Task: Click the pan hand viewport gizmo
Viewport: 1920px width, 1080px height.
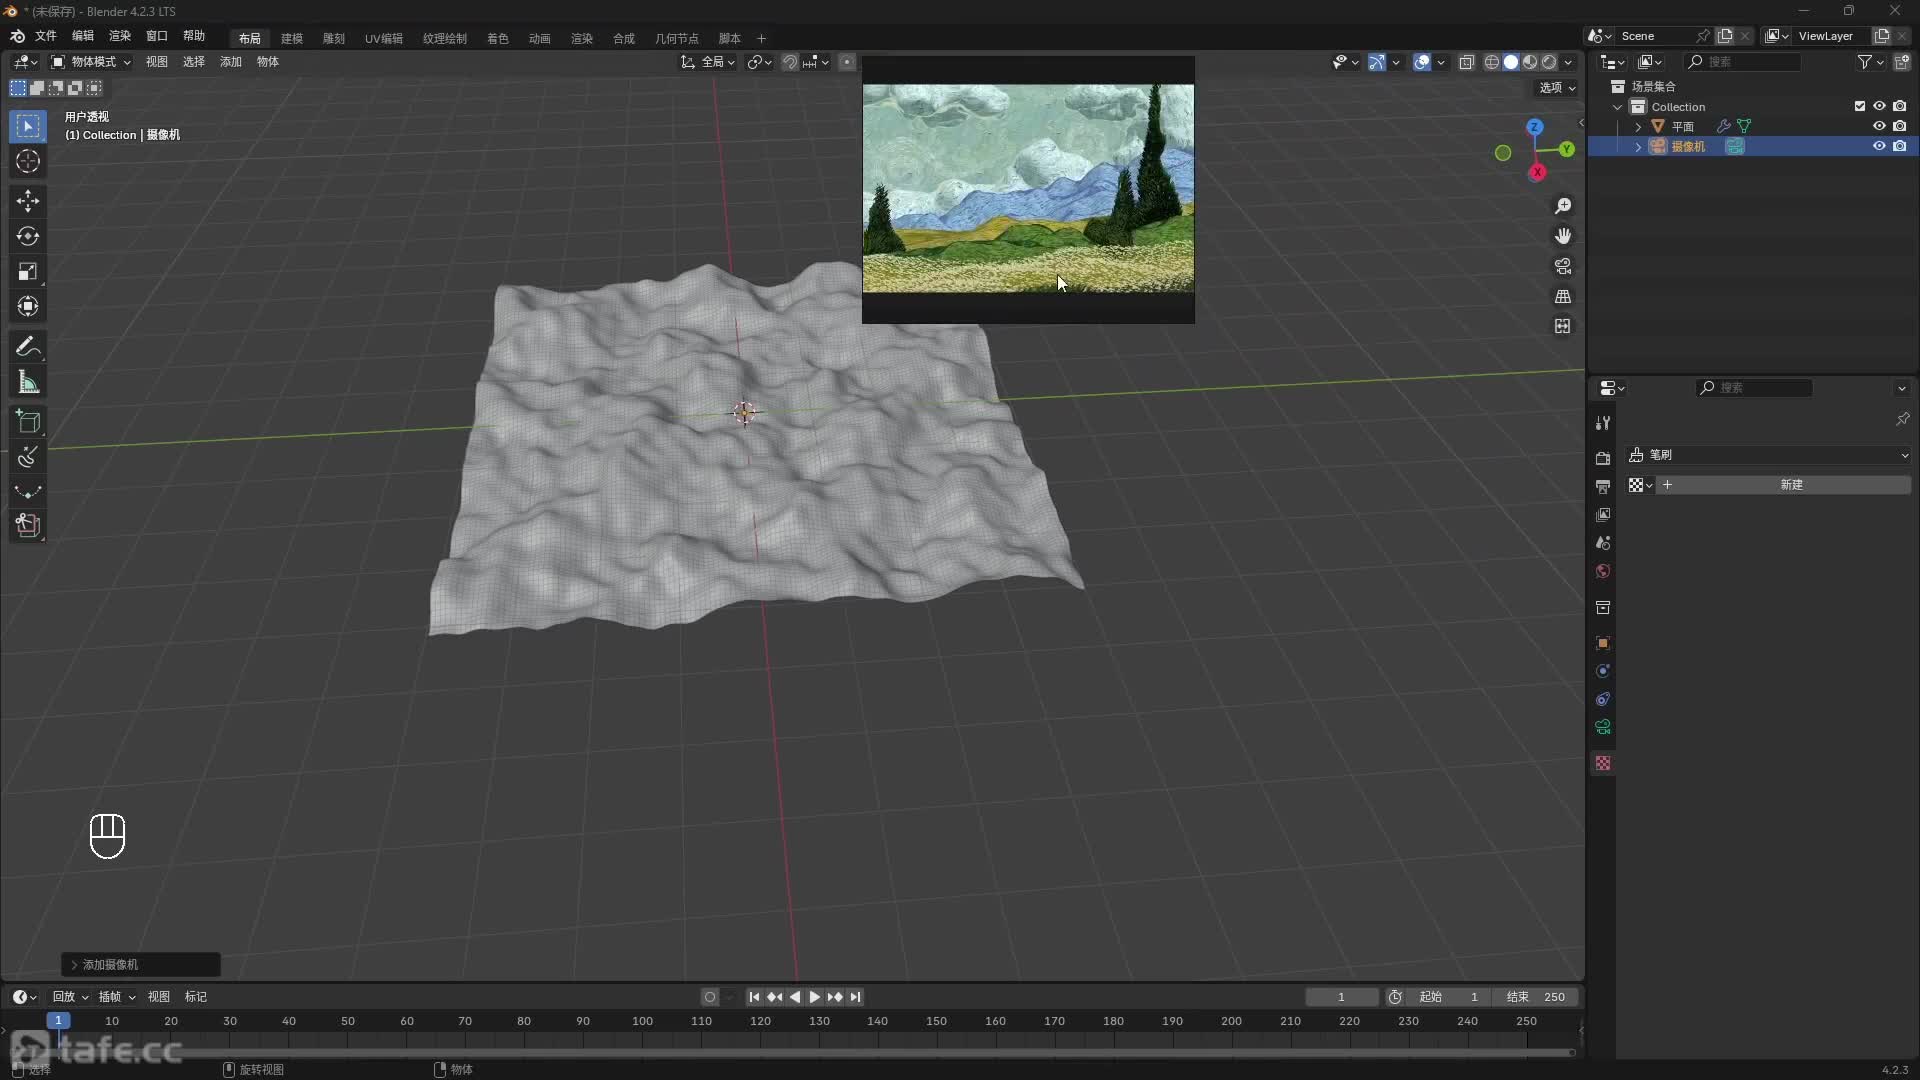Action: (x=1563, y=236)
